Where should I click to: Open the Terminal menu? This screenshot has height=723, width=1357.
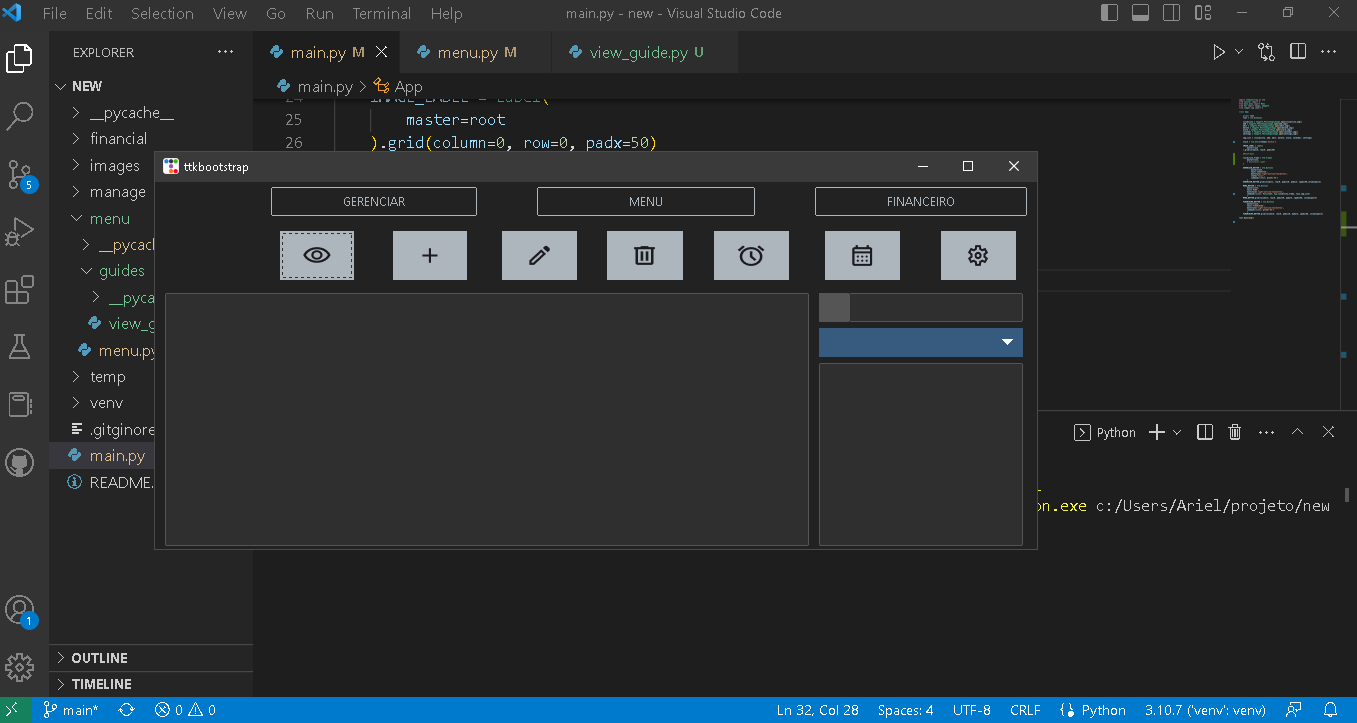(x=381, y=13)
